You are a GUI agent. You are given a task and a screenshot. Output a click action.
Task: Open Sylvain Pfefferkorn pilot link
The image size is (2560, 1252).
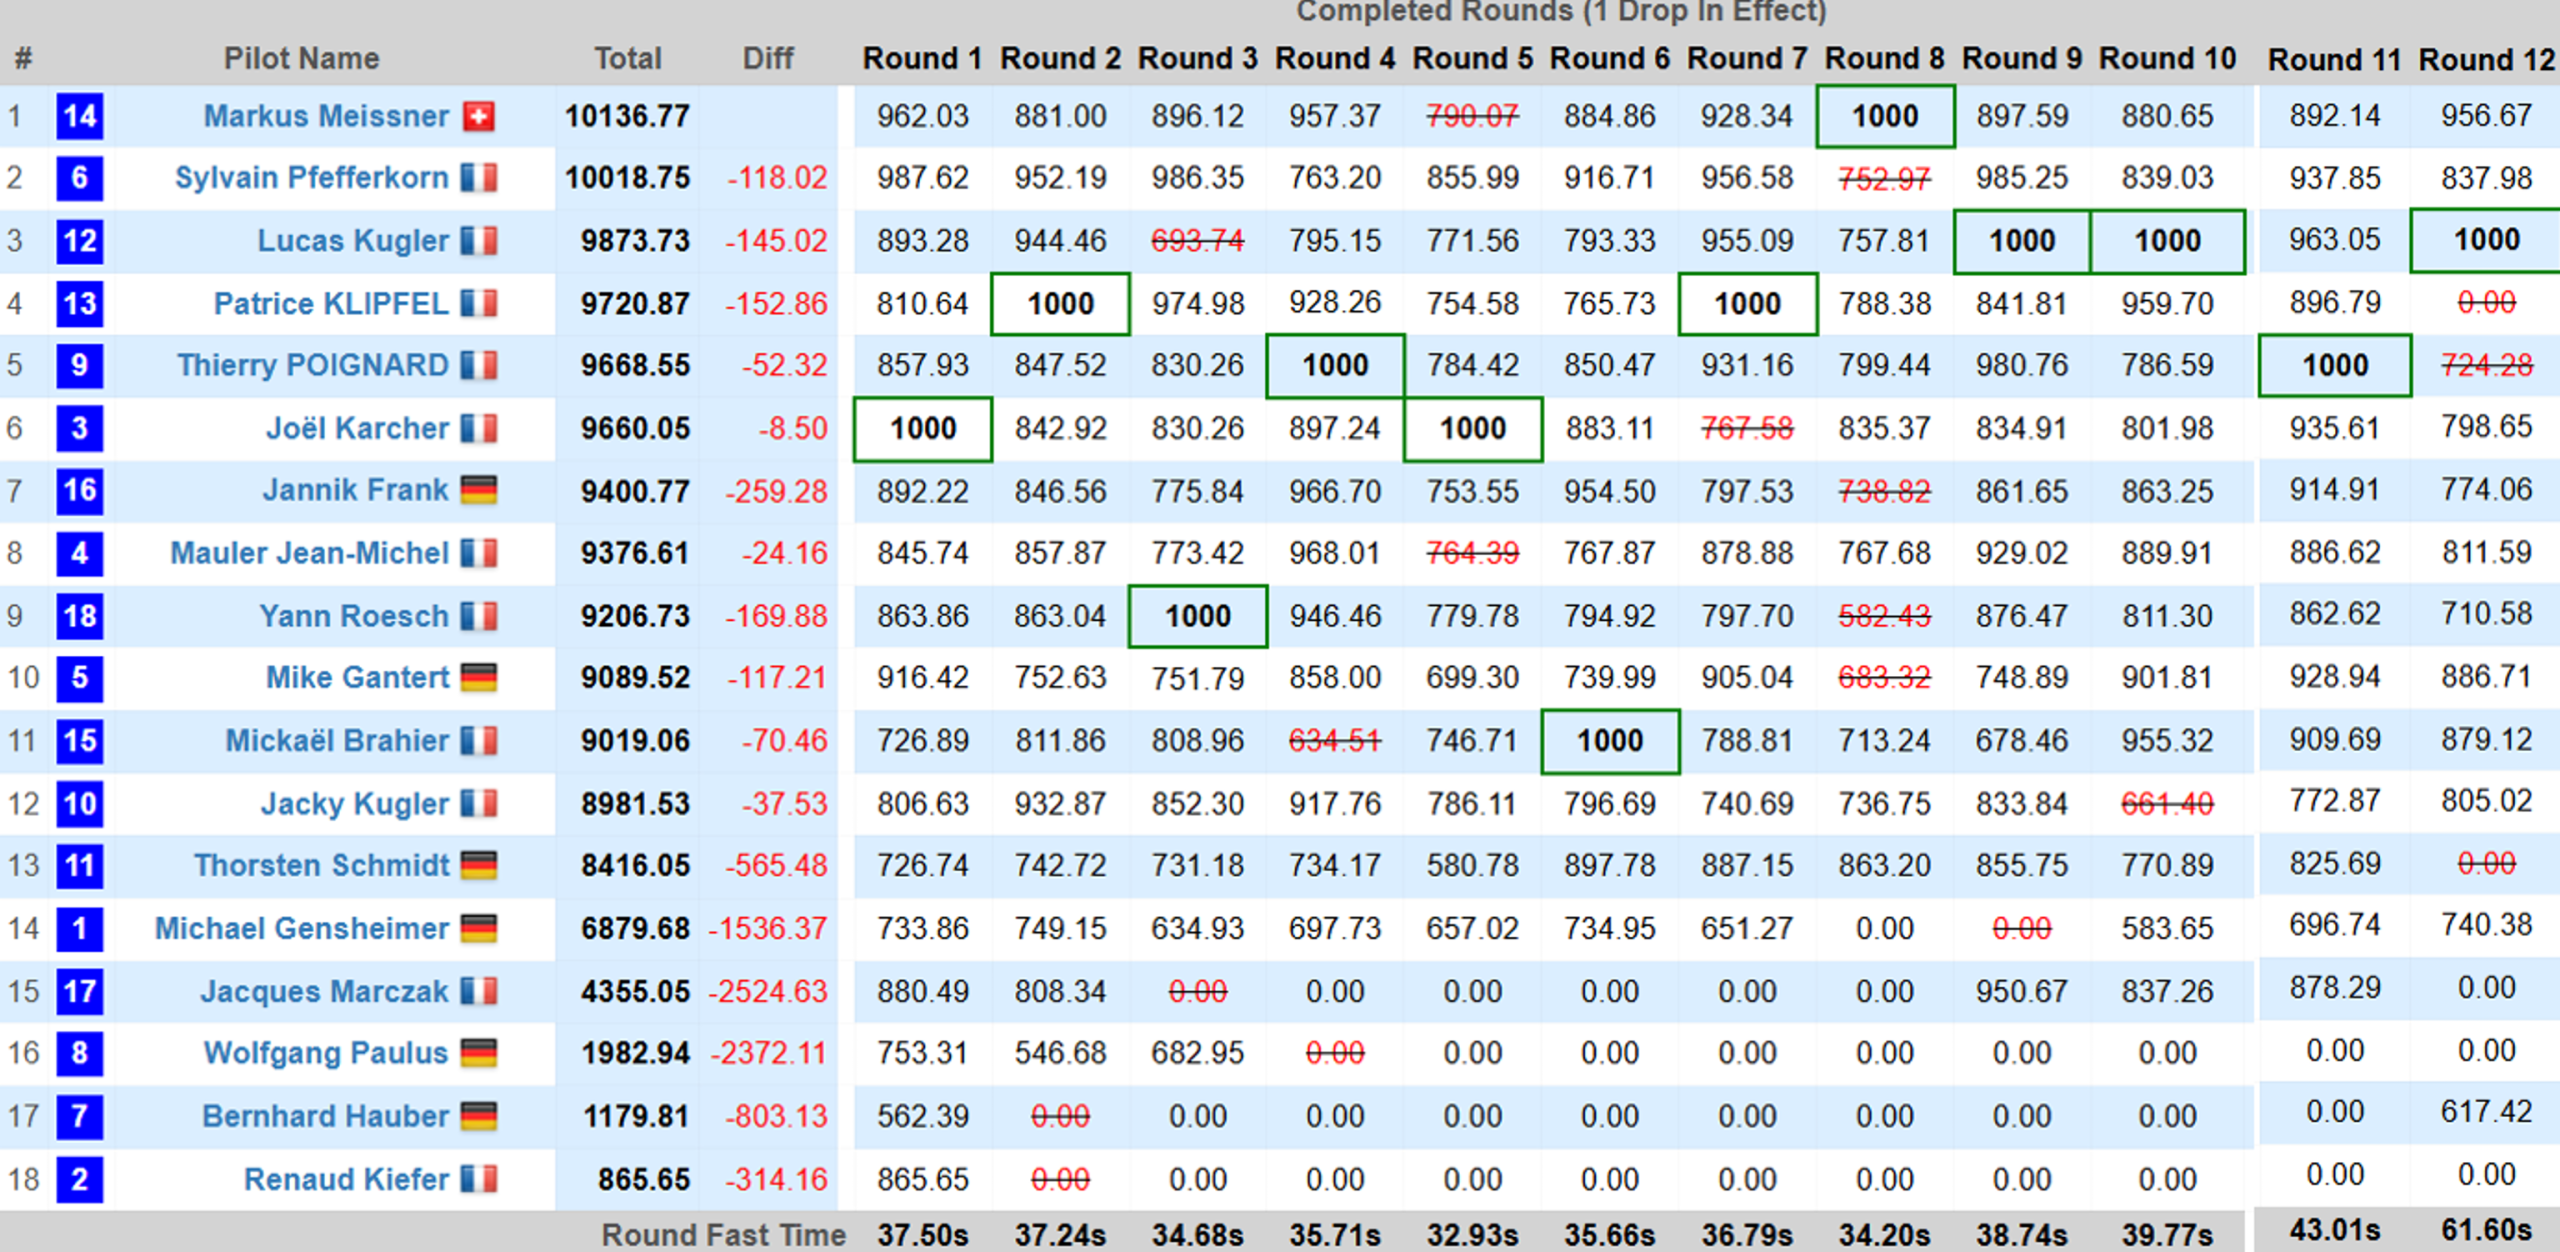311,178
